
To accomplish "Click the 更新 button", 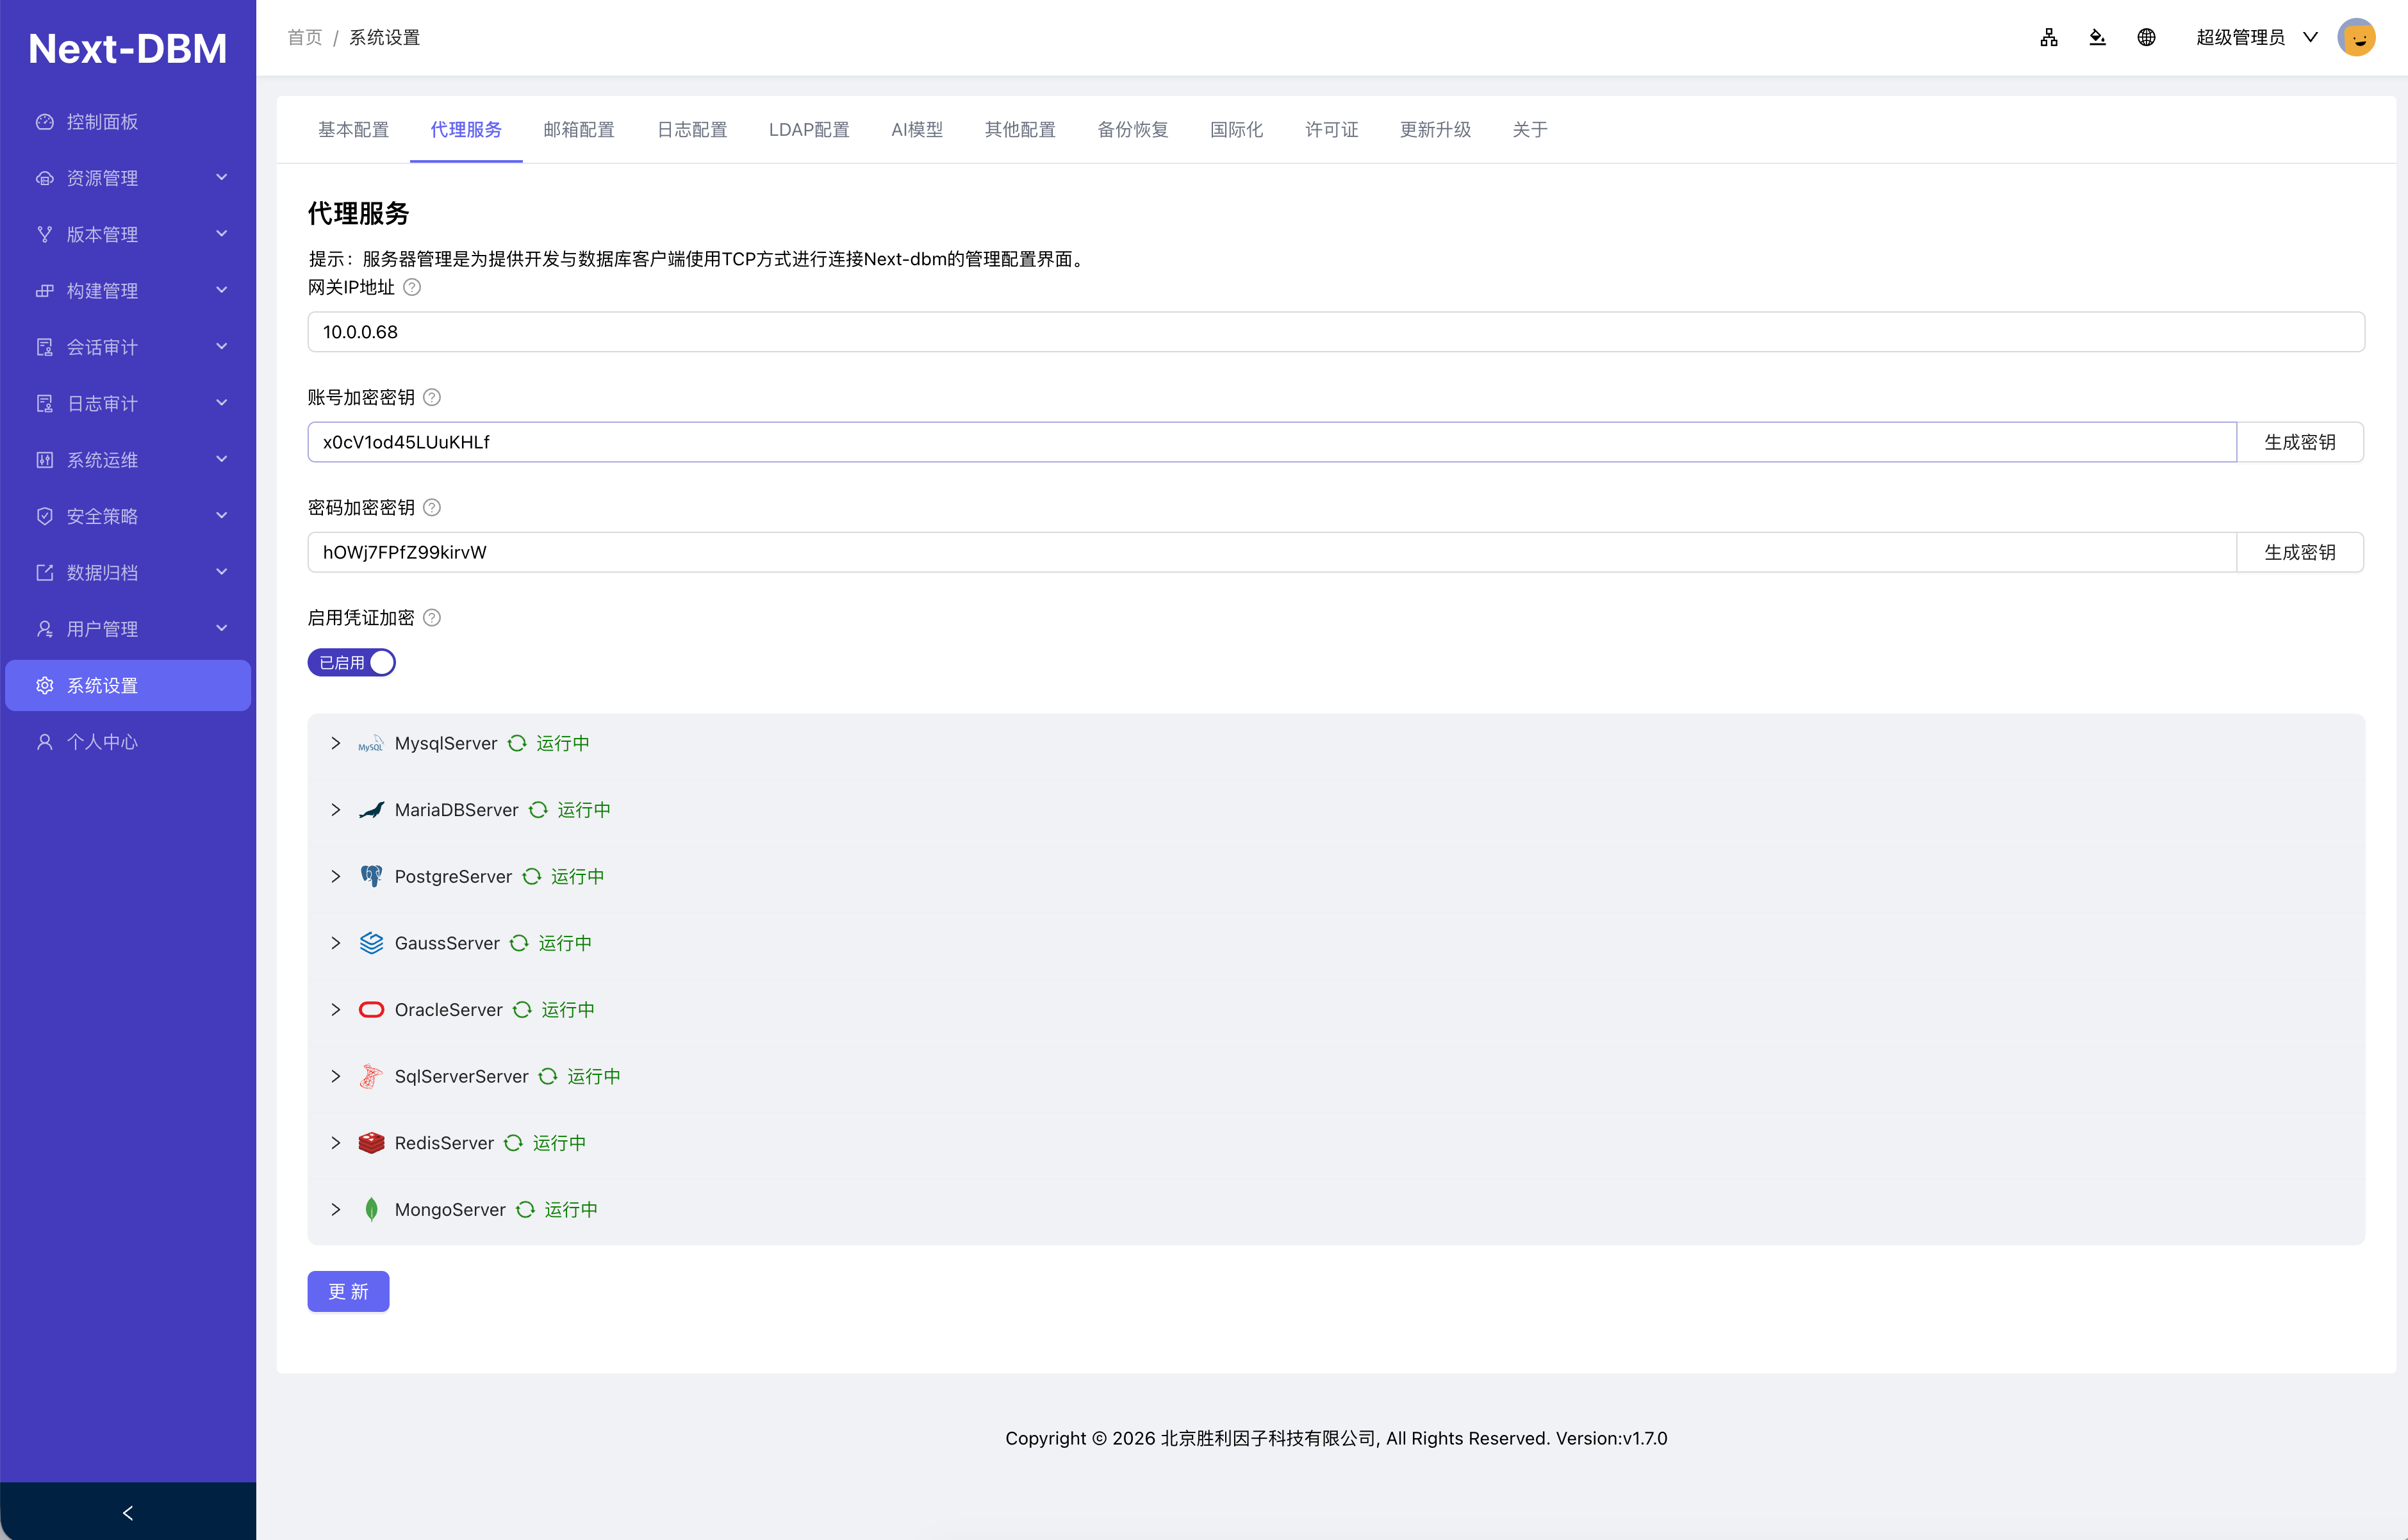I will pyautogui.click(x=348, y=1291).
